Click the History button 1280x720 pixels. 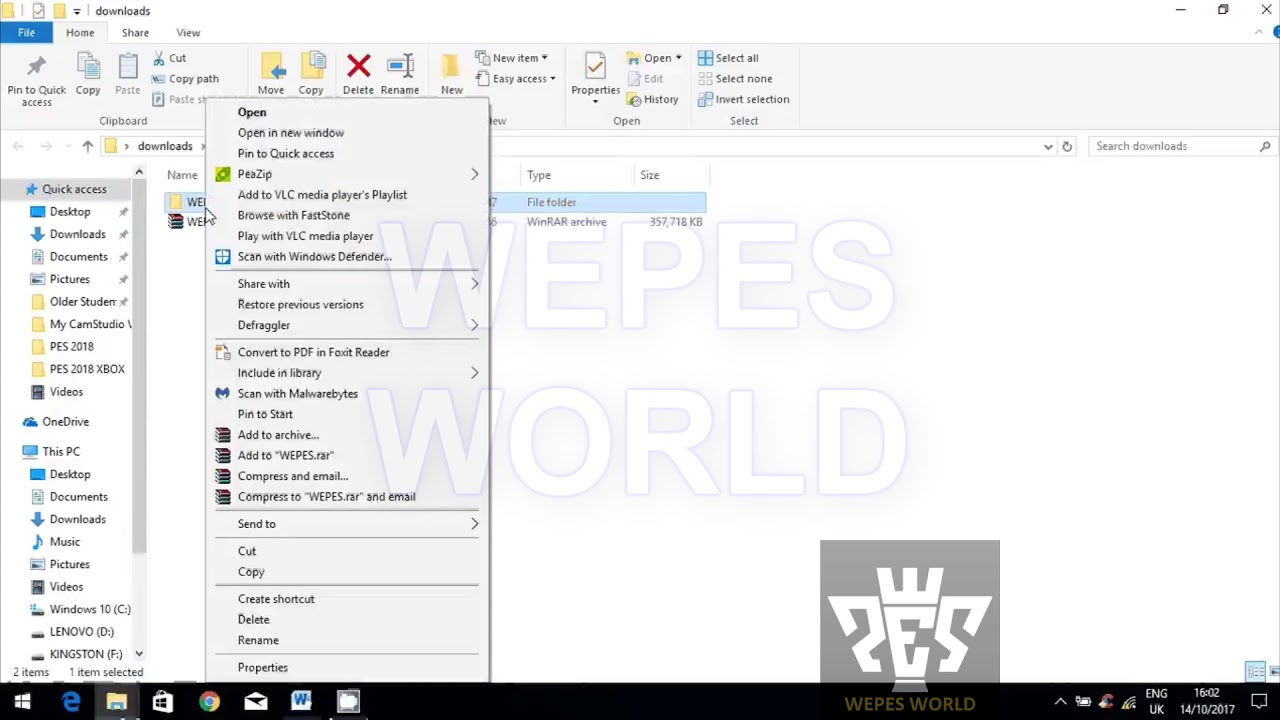click(x=652, y=99)
